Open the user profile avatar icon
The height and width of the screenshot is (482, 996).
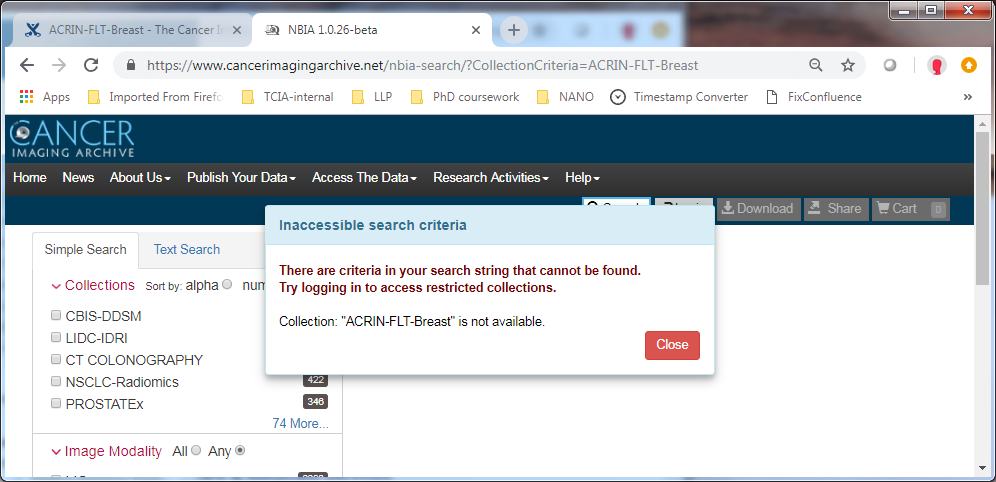coord(936,65)
